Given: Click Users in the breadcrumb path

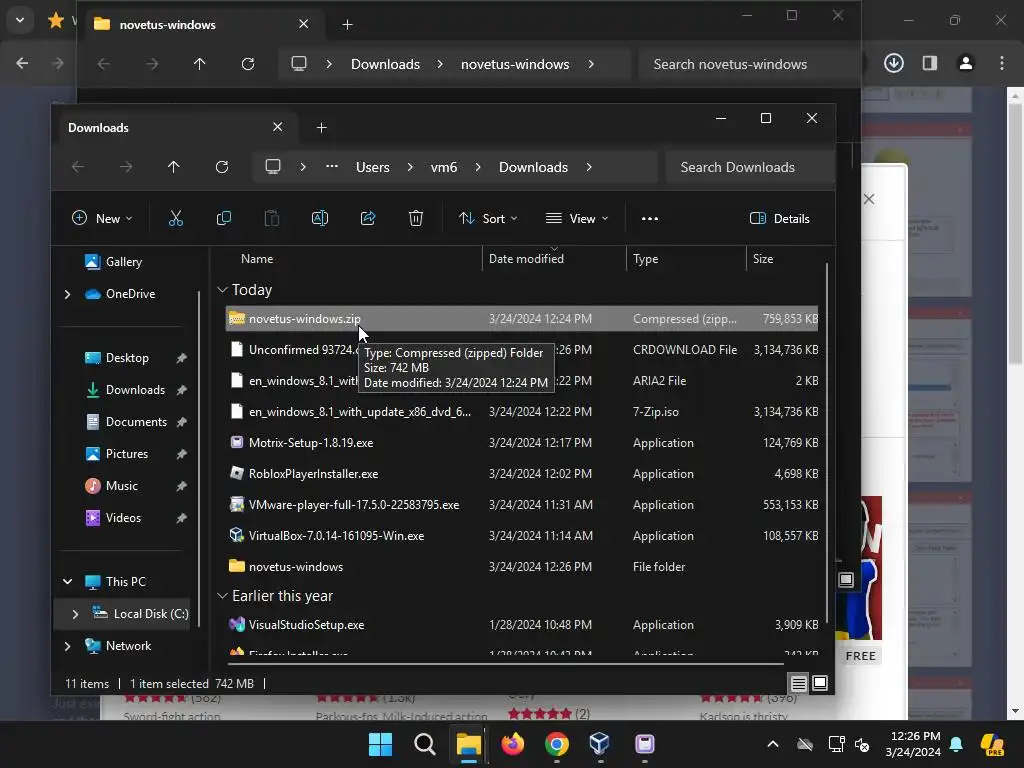Looking at the screenshot, I should tap(373, 167).
